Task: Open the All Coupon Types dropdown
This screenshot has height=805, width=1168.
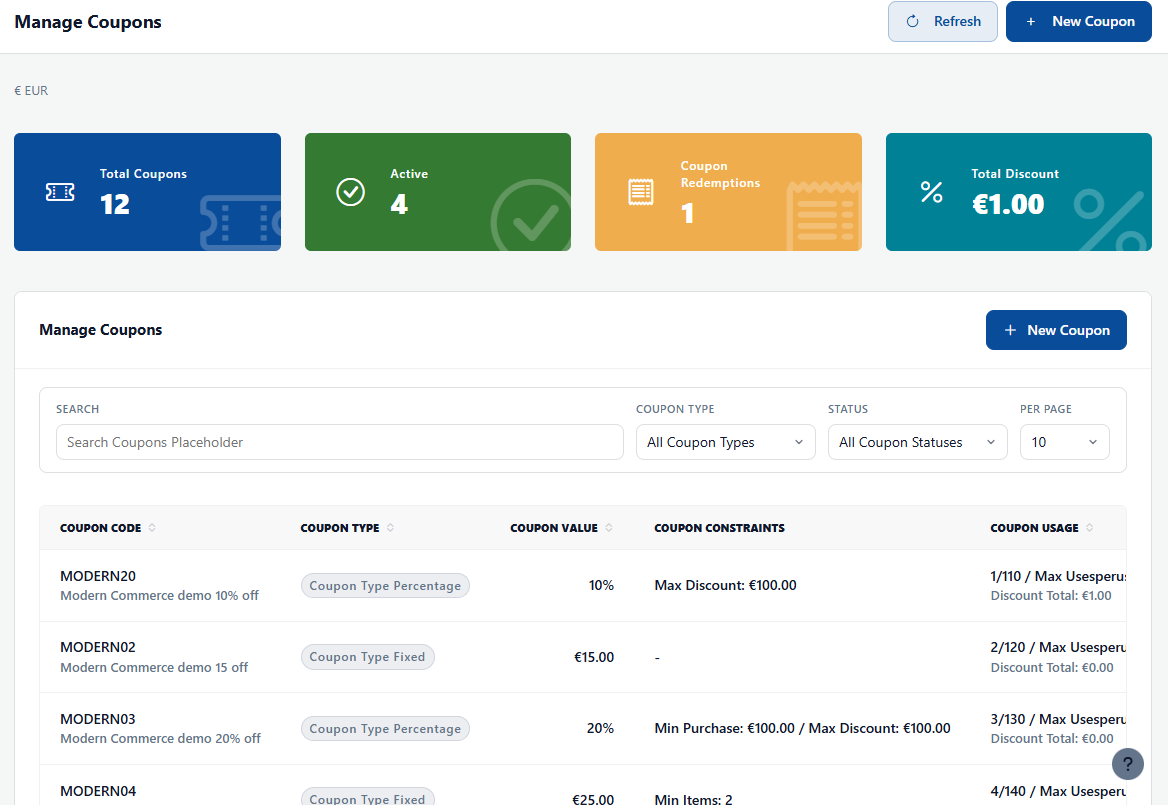Action: [726, 442]
